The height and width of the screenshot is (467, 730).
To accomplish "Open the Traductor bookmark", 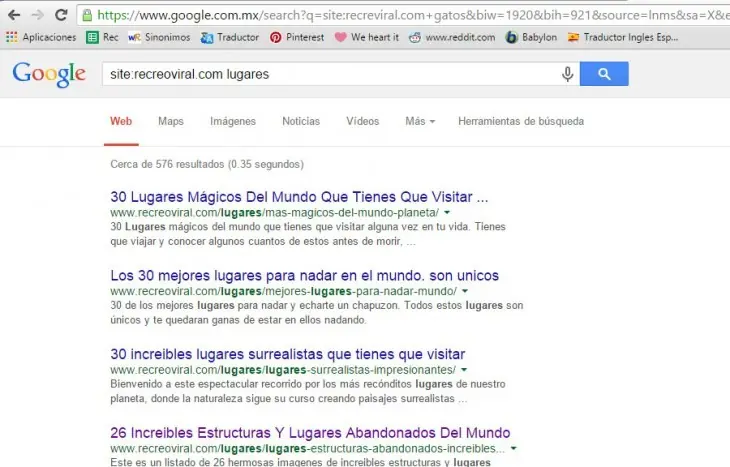I will click(230, 37).
